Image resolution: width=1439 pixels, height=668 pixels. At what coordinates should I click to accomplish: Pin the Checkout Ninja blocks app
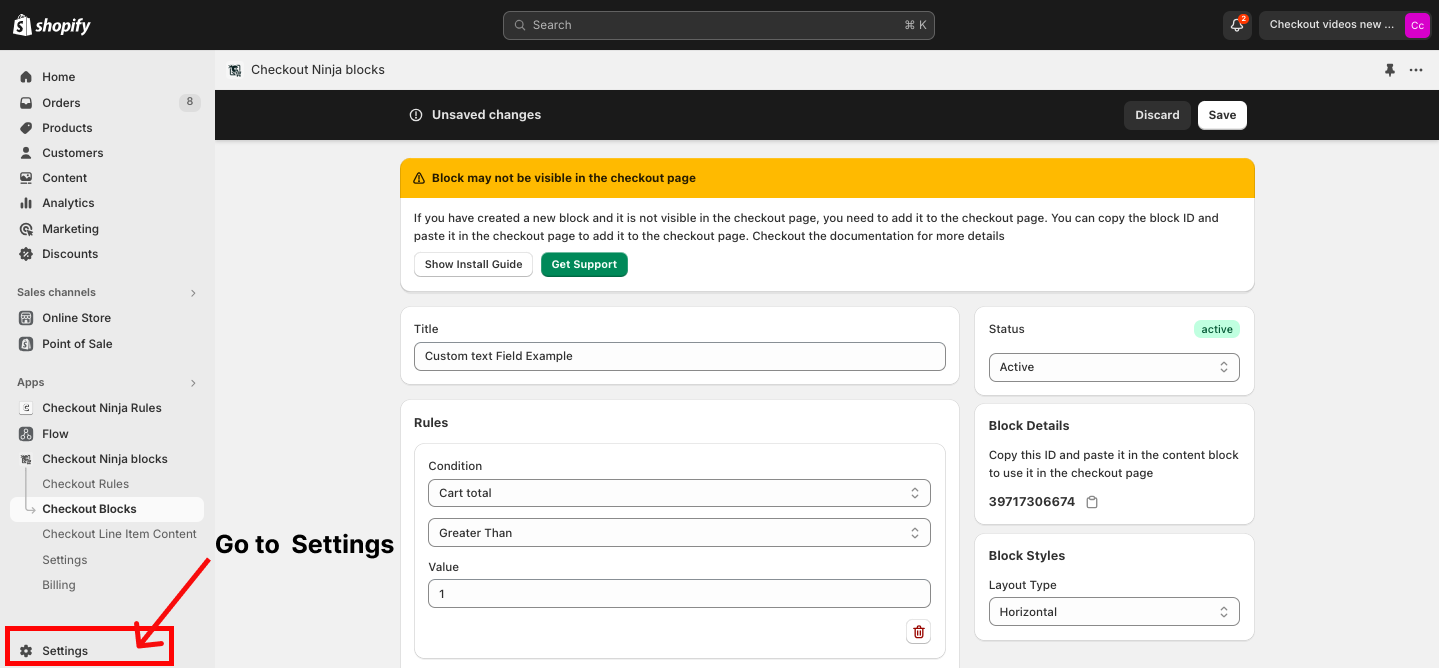click(1389, 70)
